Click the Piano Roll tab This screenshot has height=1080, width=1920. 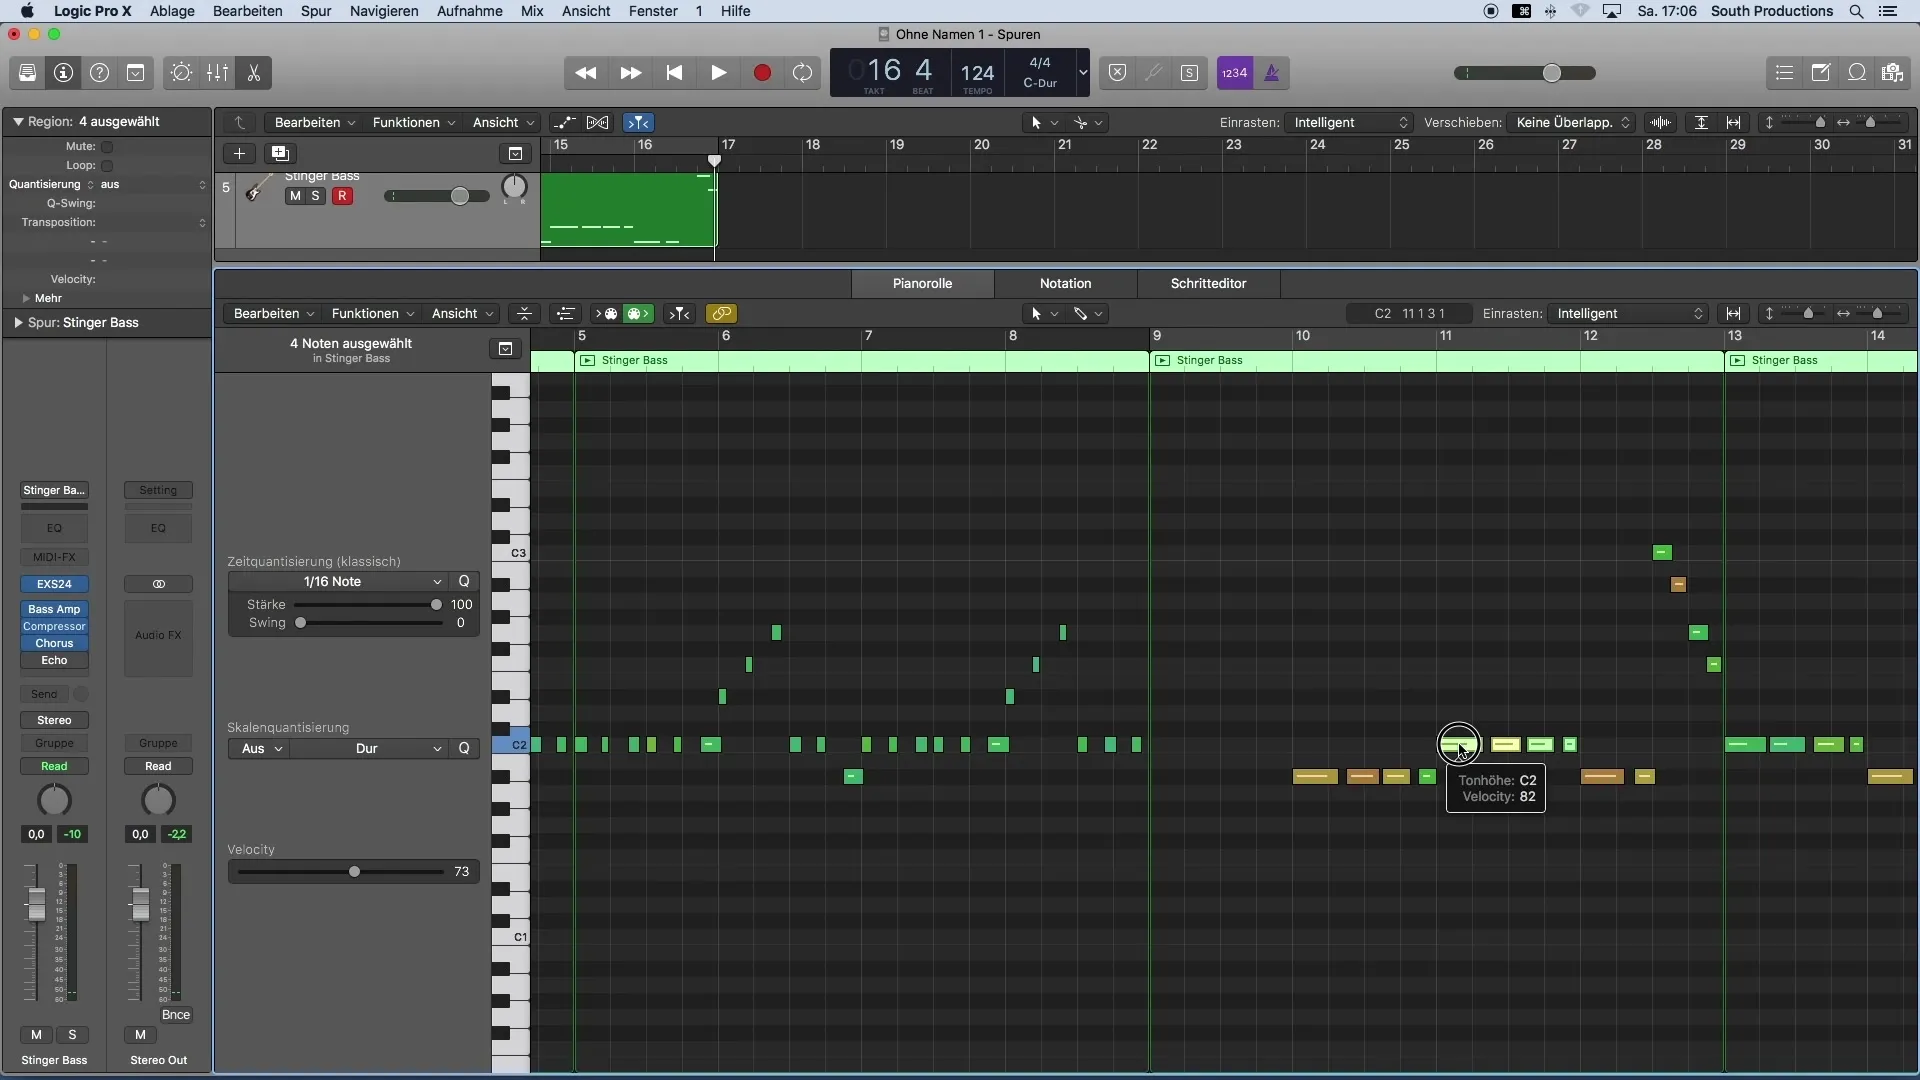923,282
